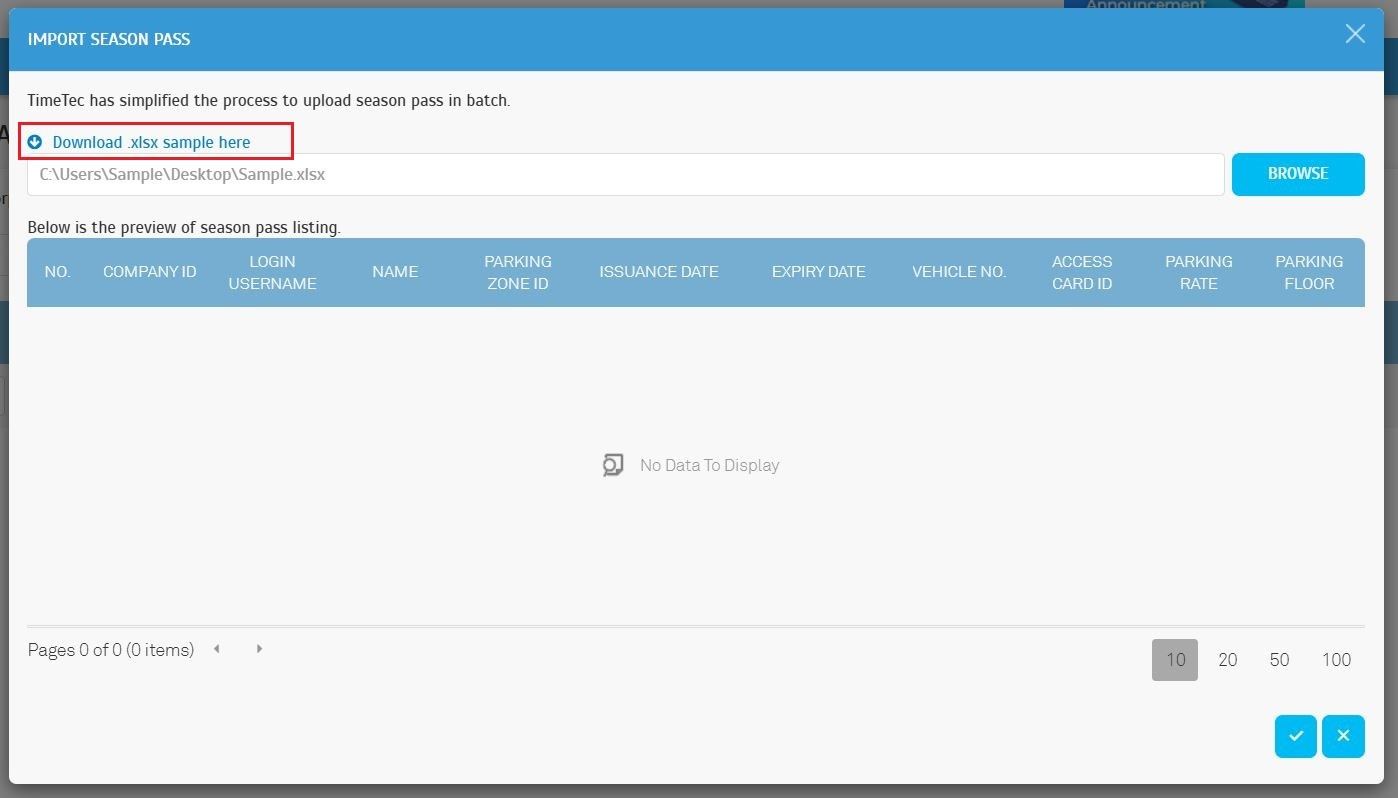This screenshot has height=798, width=1398.
Task: Click the download arrow icon beside sample link
Action: coord(35,142)
